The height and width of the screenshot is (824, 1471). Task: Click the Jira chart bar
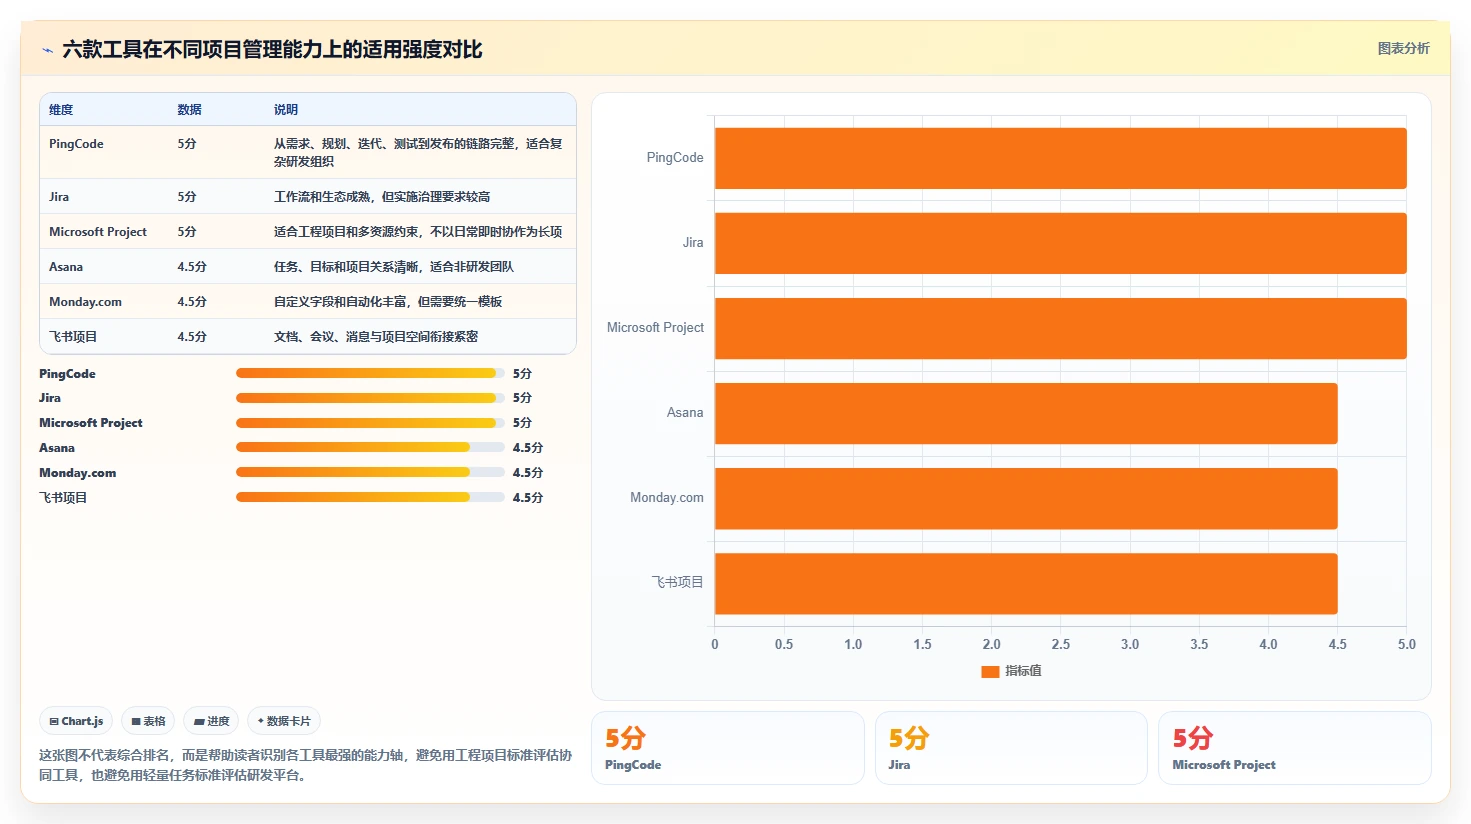1060,243
